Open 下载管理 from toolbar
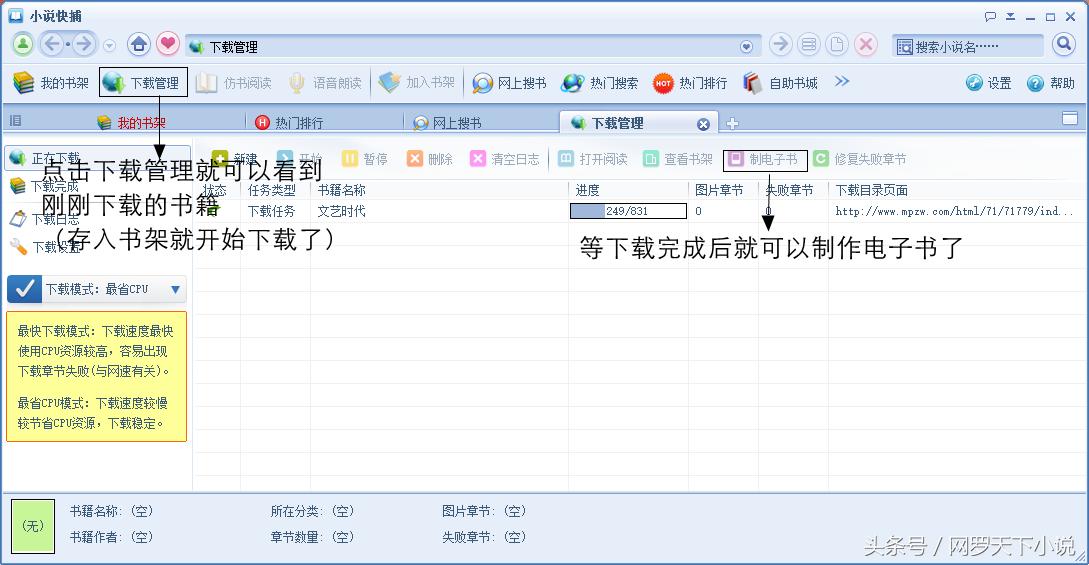 (144, 83)
